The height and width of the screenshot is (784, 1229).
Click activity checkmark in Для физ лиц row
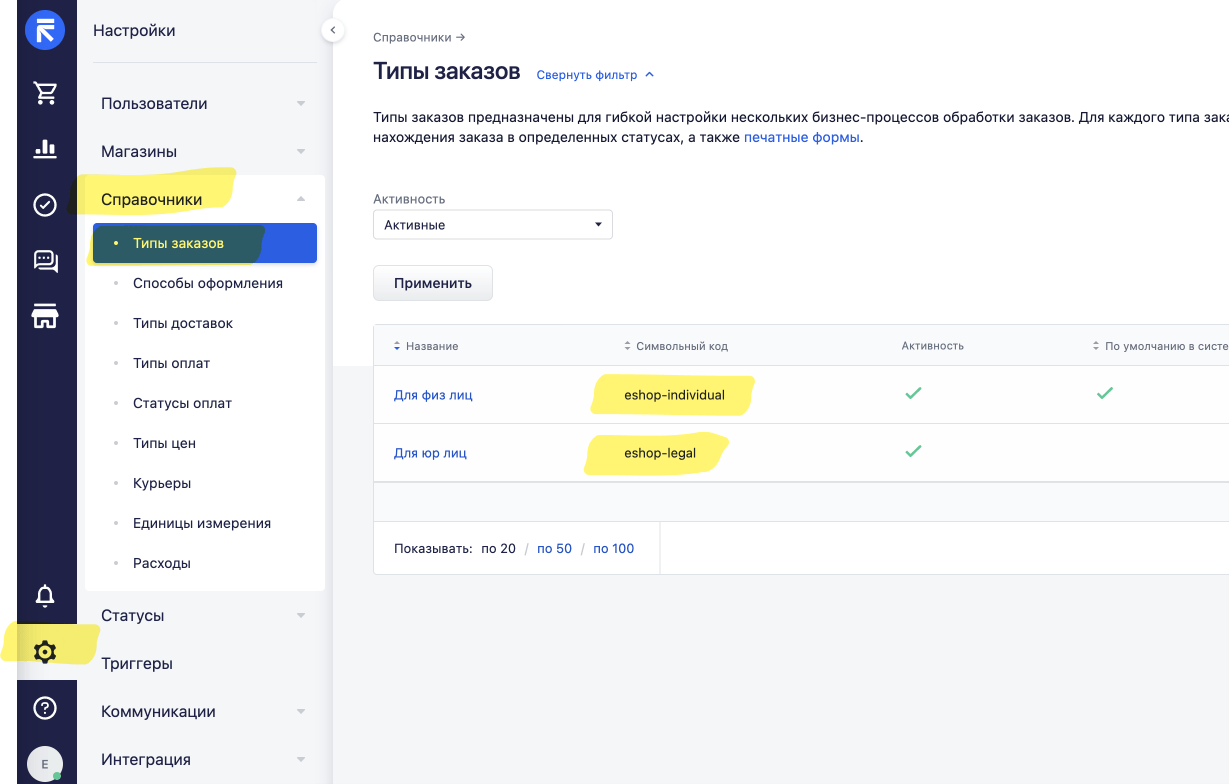point(912,394)
